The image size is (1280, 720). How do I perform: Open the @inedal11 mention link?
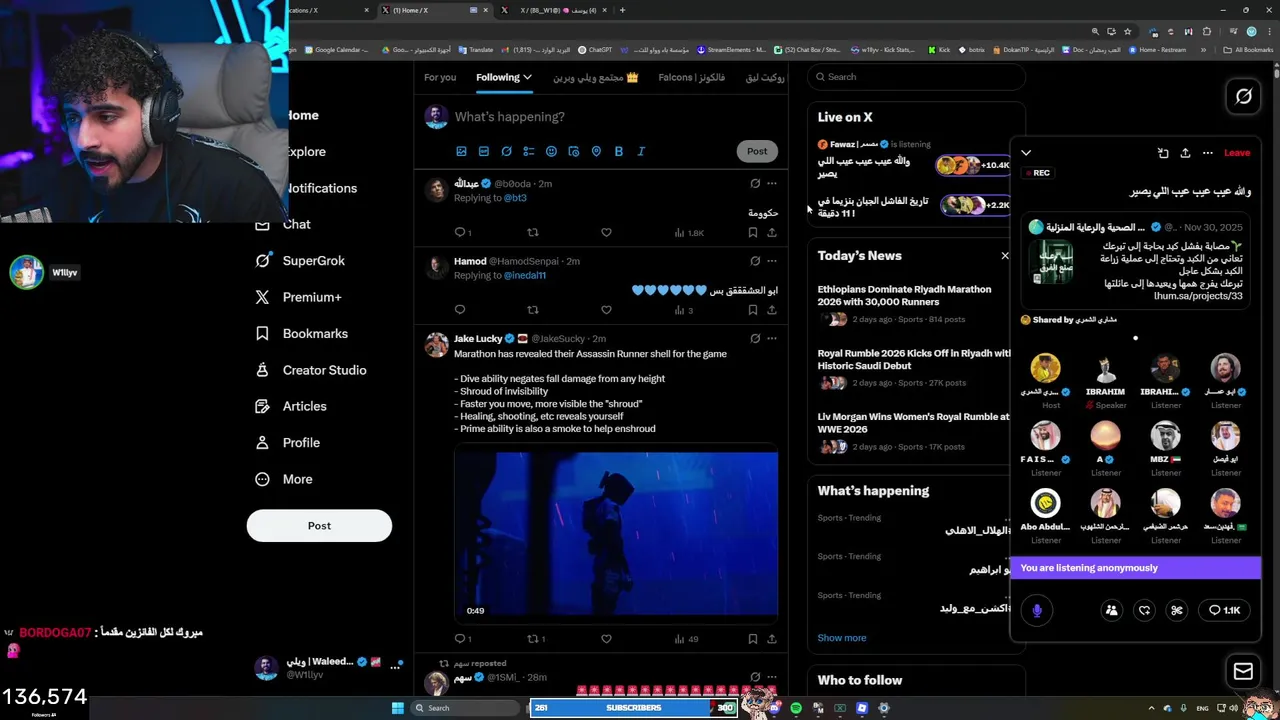tap(525, 275)
